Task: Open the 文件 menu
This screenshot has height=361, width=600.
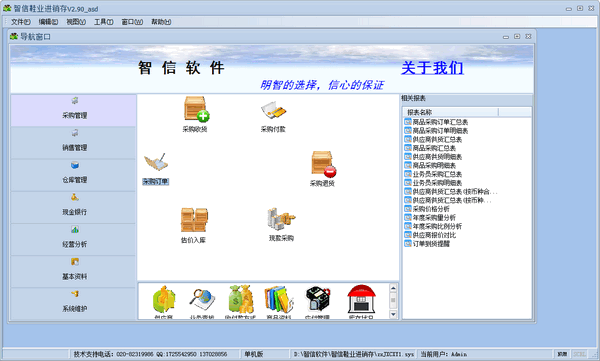Action: [x=21, y=22]
